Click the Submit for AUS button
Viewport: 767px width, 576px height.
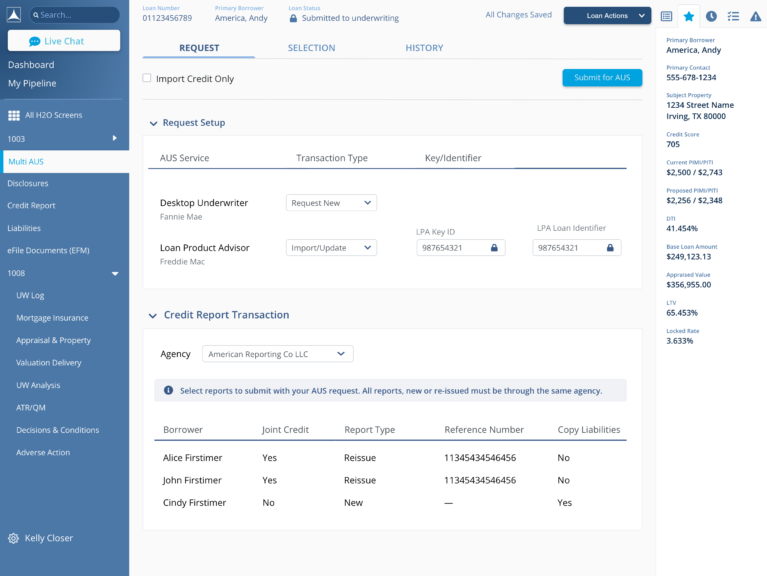tap(601, 78)
